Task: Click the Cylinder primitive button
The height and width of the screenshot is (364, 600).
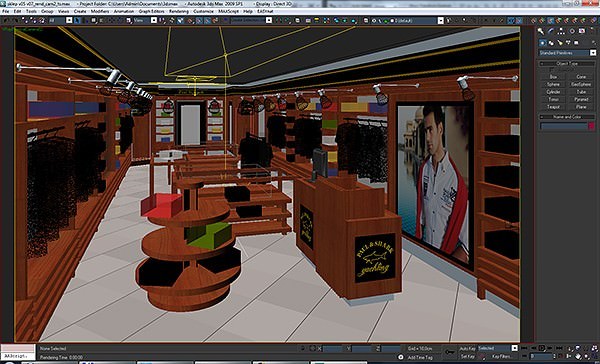Action: pyautogui.click(x=553, y=92)
